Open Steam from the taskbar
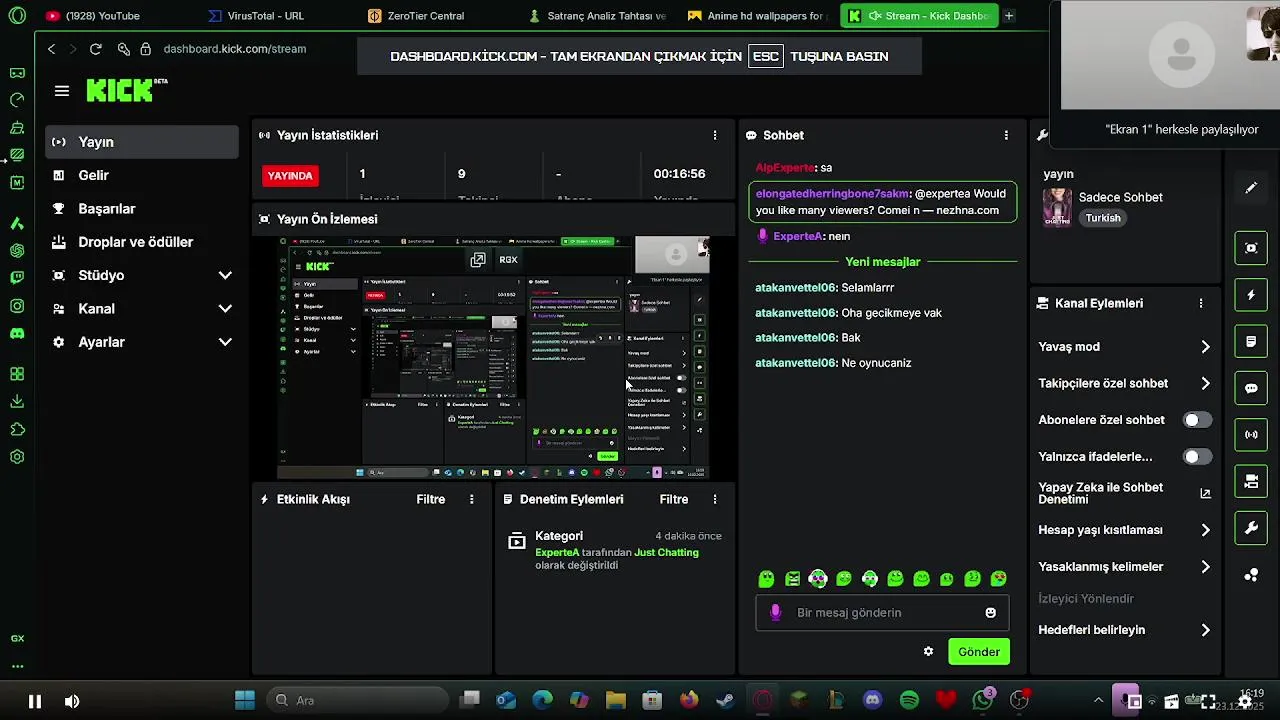Image resolution: width=1280 pixels, height=720 pixels. [725, 700]
